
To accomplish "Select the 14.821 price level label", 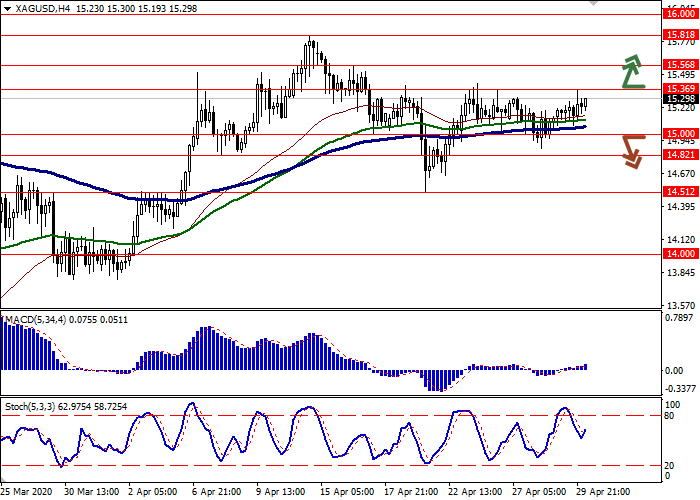I will (x=680, y=155).
